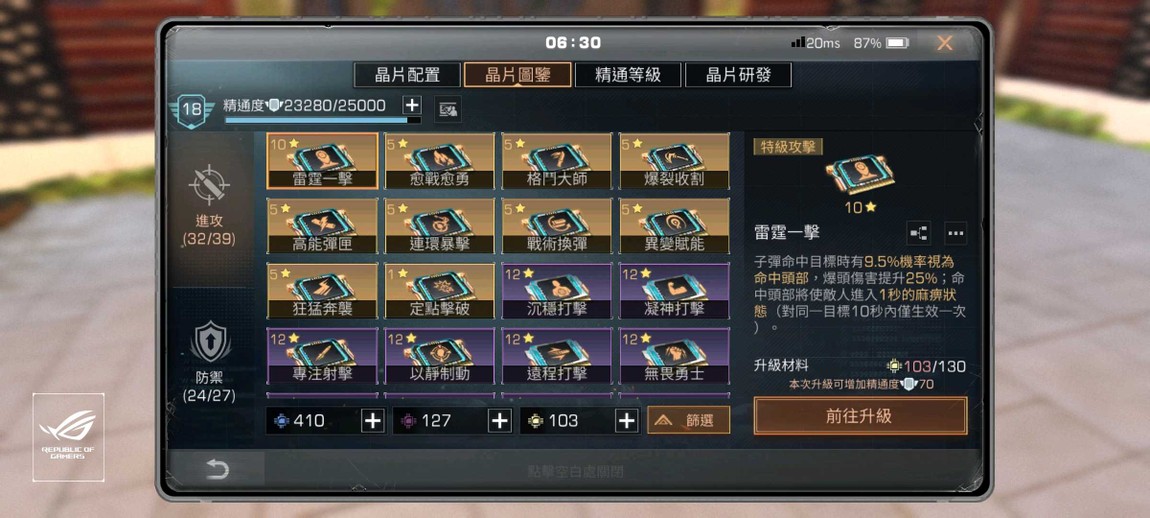Add gold chips with plus beside 103

[x=626, y=420]
